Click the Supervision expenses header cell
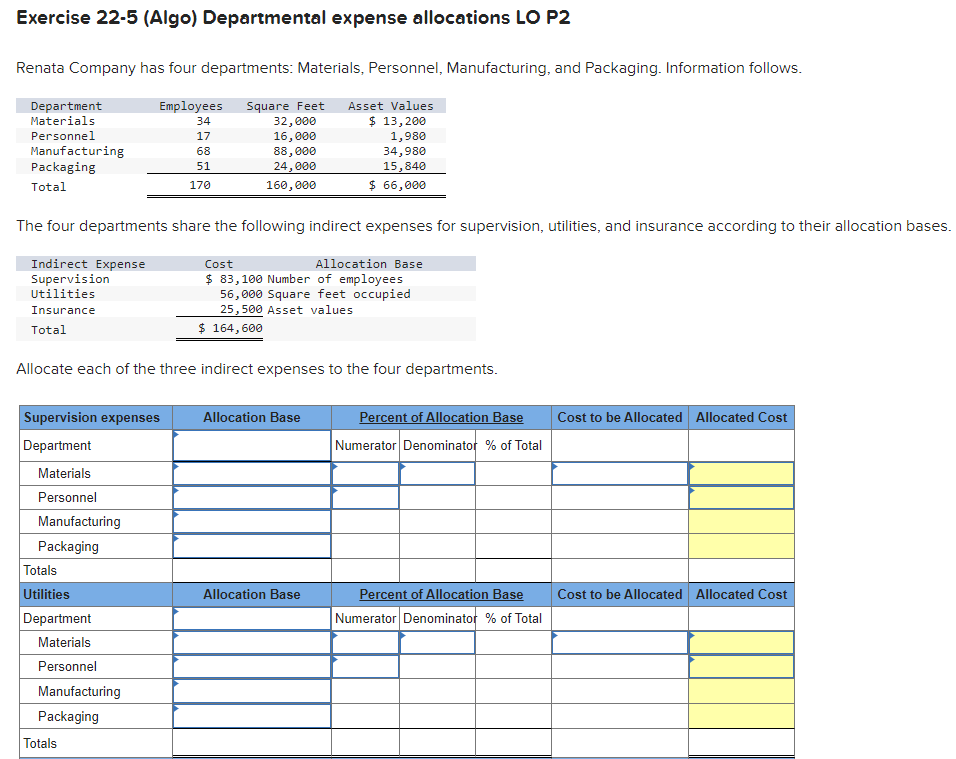The height and width of the screenshot is (759, 956). (94, 417)
